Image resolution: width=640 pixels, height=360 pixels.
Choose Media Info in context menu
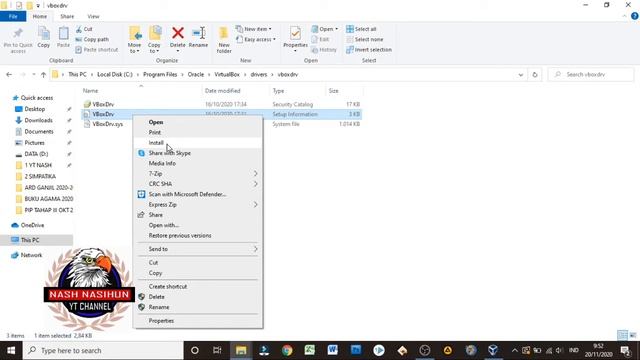tap(162, 163)
